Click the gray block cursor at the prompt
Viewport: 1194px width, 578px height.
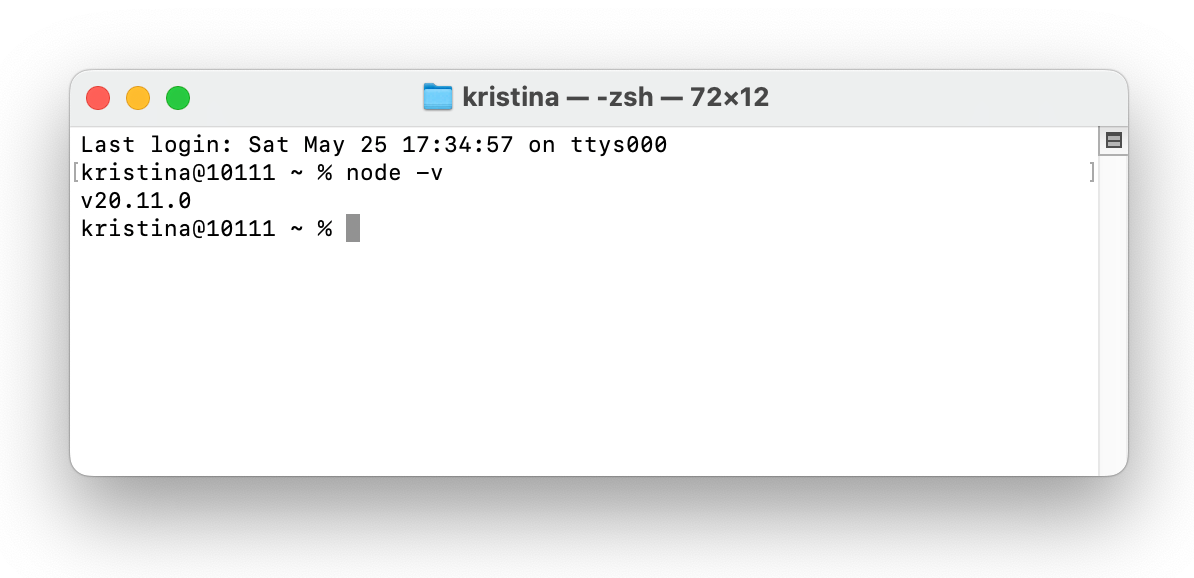352,229
